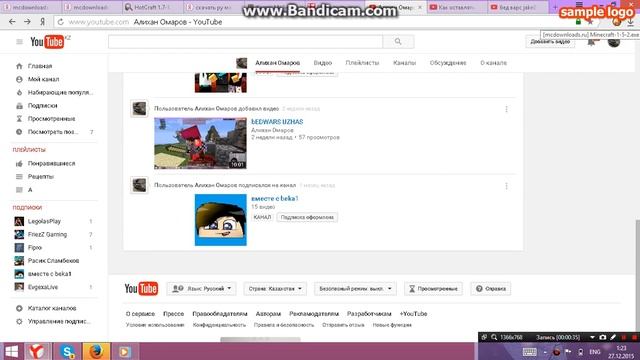
Task: Open the Правообладателям footer link
Action: click(x=220, y=313)
